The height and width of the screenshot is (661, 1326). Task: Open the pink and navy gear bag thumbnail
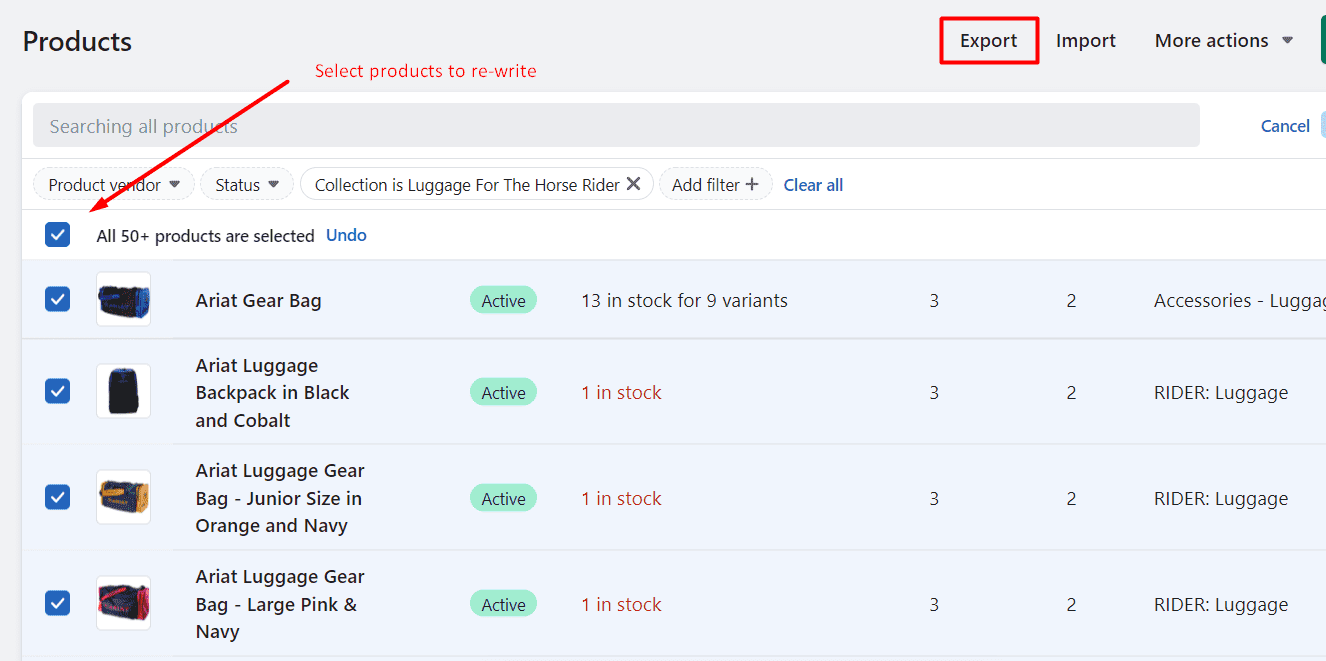click(x=123, y=603)
